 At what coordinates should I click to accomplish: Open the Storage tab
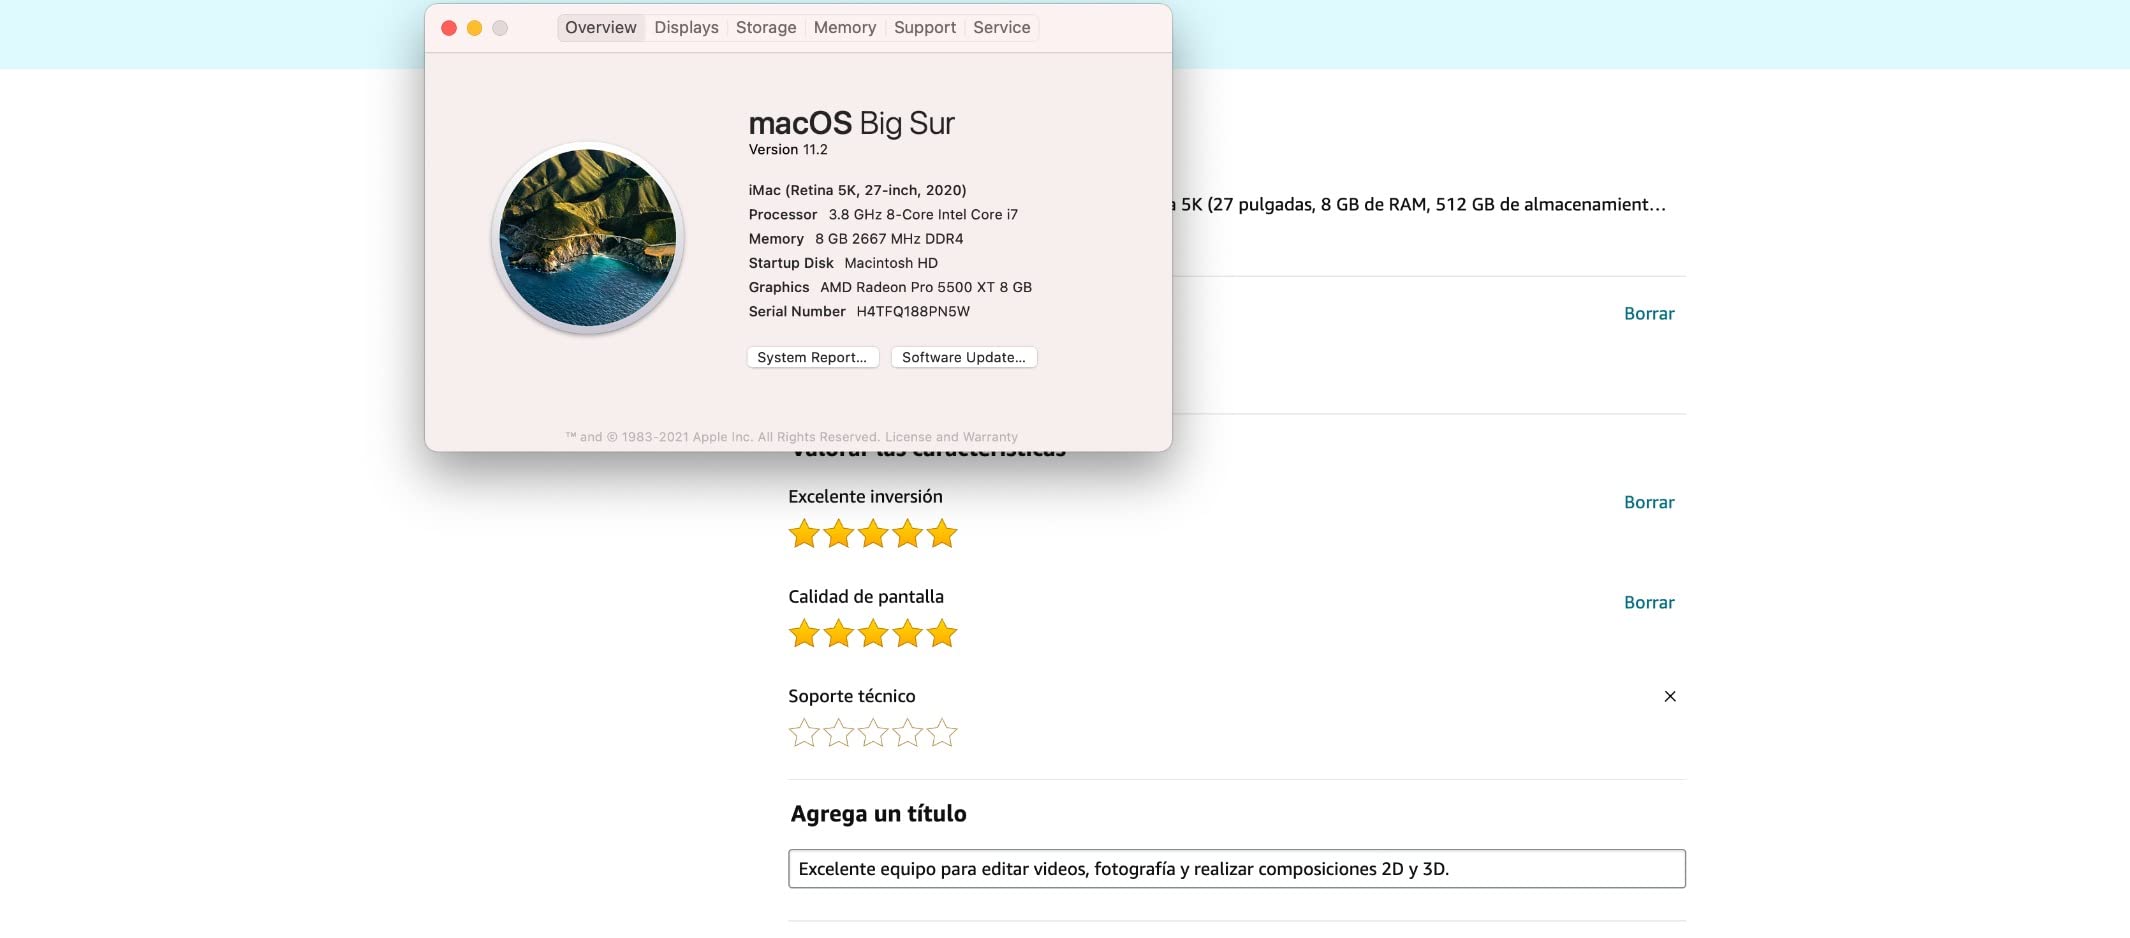(765, 27)
